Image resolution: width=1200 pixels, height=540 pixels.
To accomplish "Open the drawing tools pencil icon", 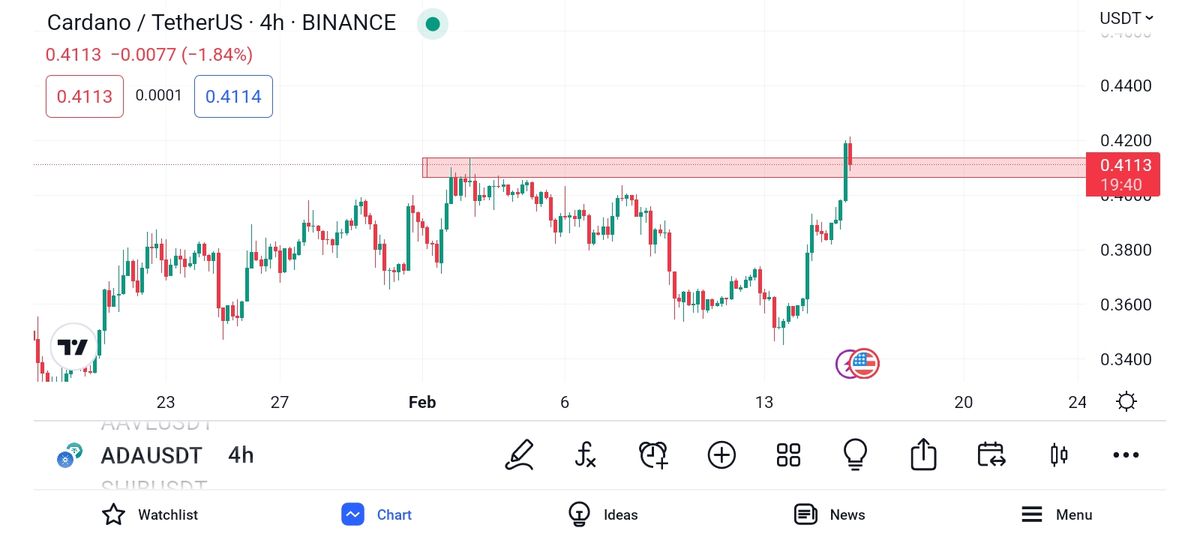I will coord(520,455).
